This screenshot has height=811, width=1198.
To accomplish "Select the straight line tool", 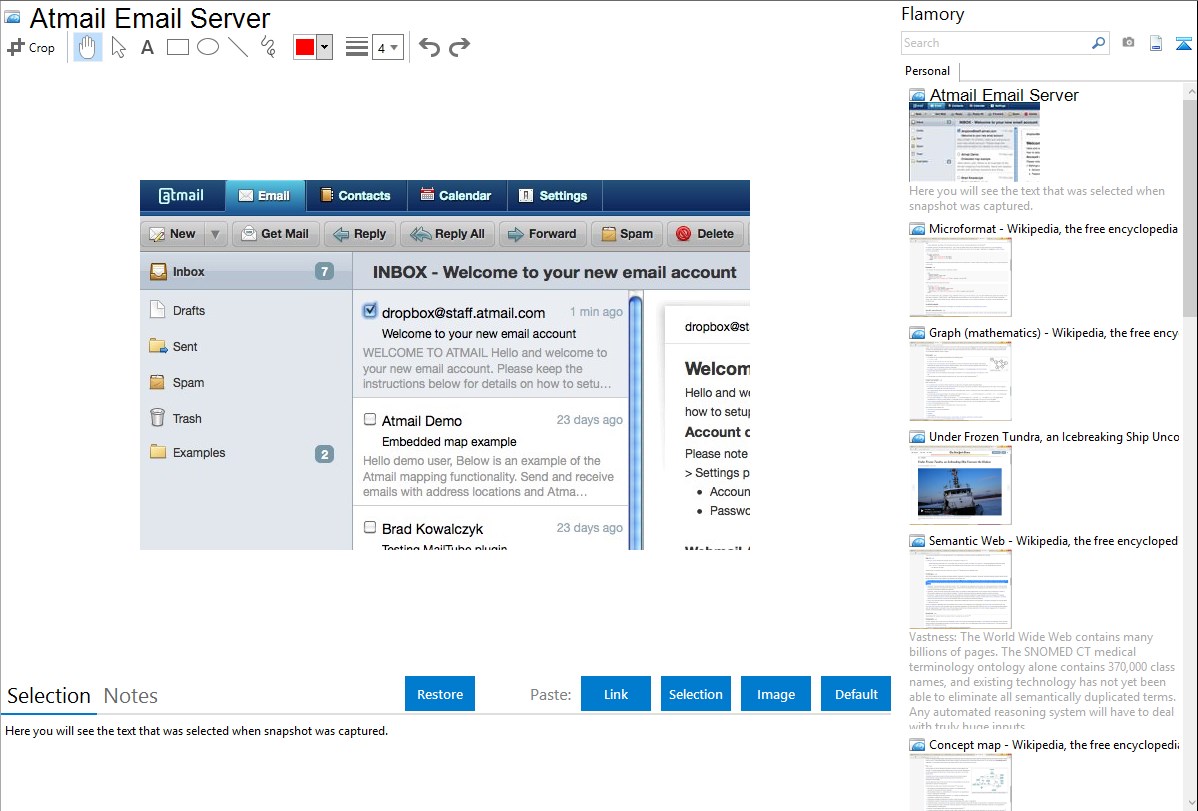I will pyautogui.click(x=238, y=47).
